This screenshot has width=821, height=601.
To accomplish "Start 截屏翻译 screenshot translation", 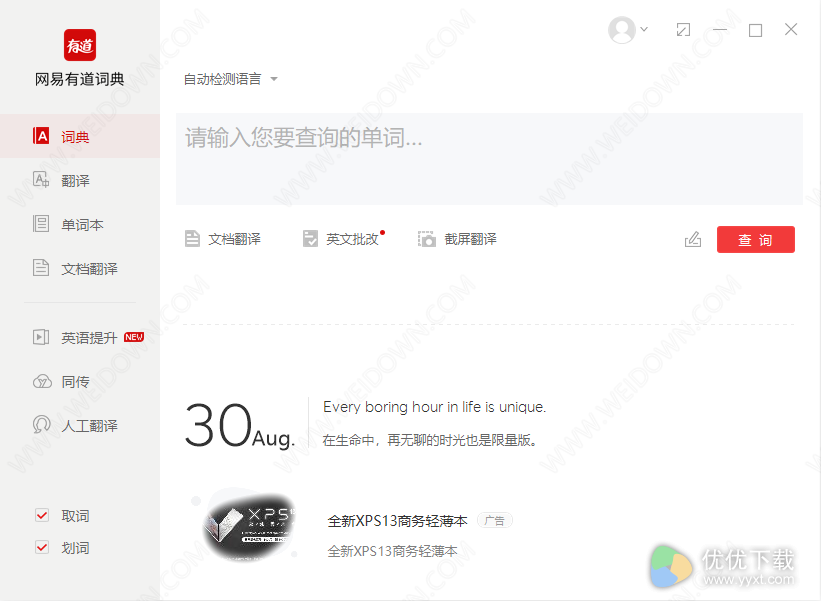I will coord(457,239).
